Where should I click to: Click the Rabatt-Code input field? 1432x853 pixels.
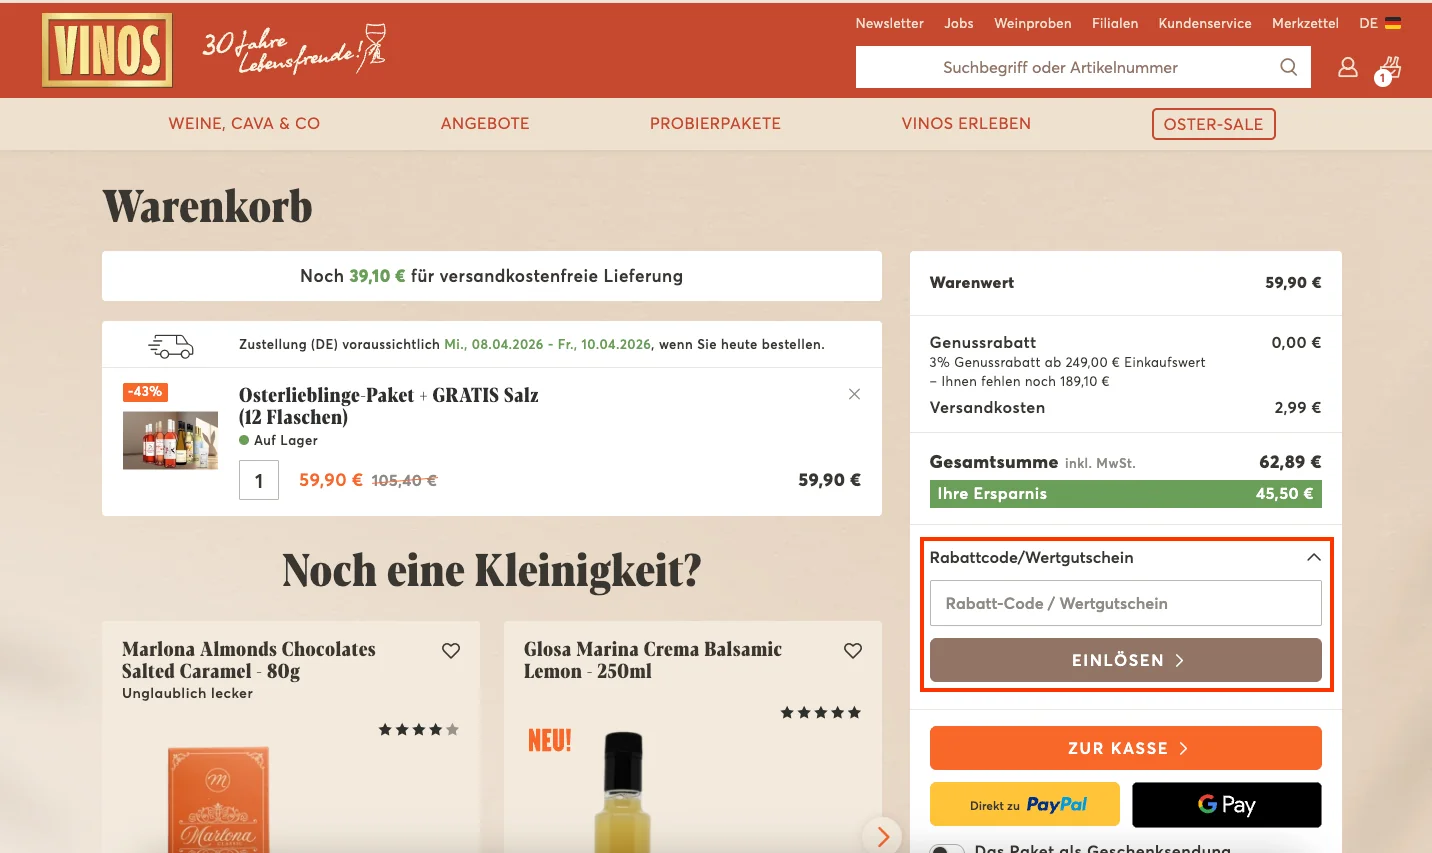tap(1125, 603)
